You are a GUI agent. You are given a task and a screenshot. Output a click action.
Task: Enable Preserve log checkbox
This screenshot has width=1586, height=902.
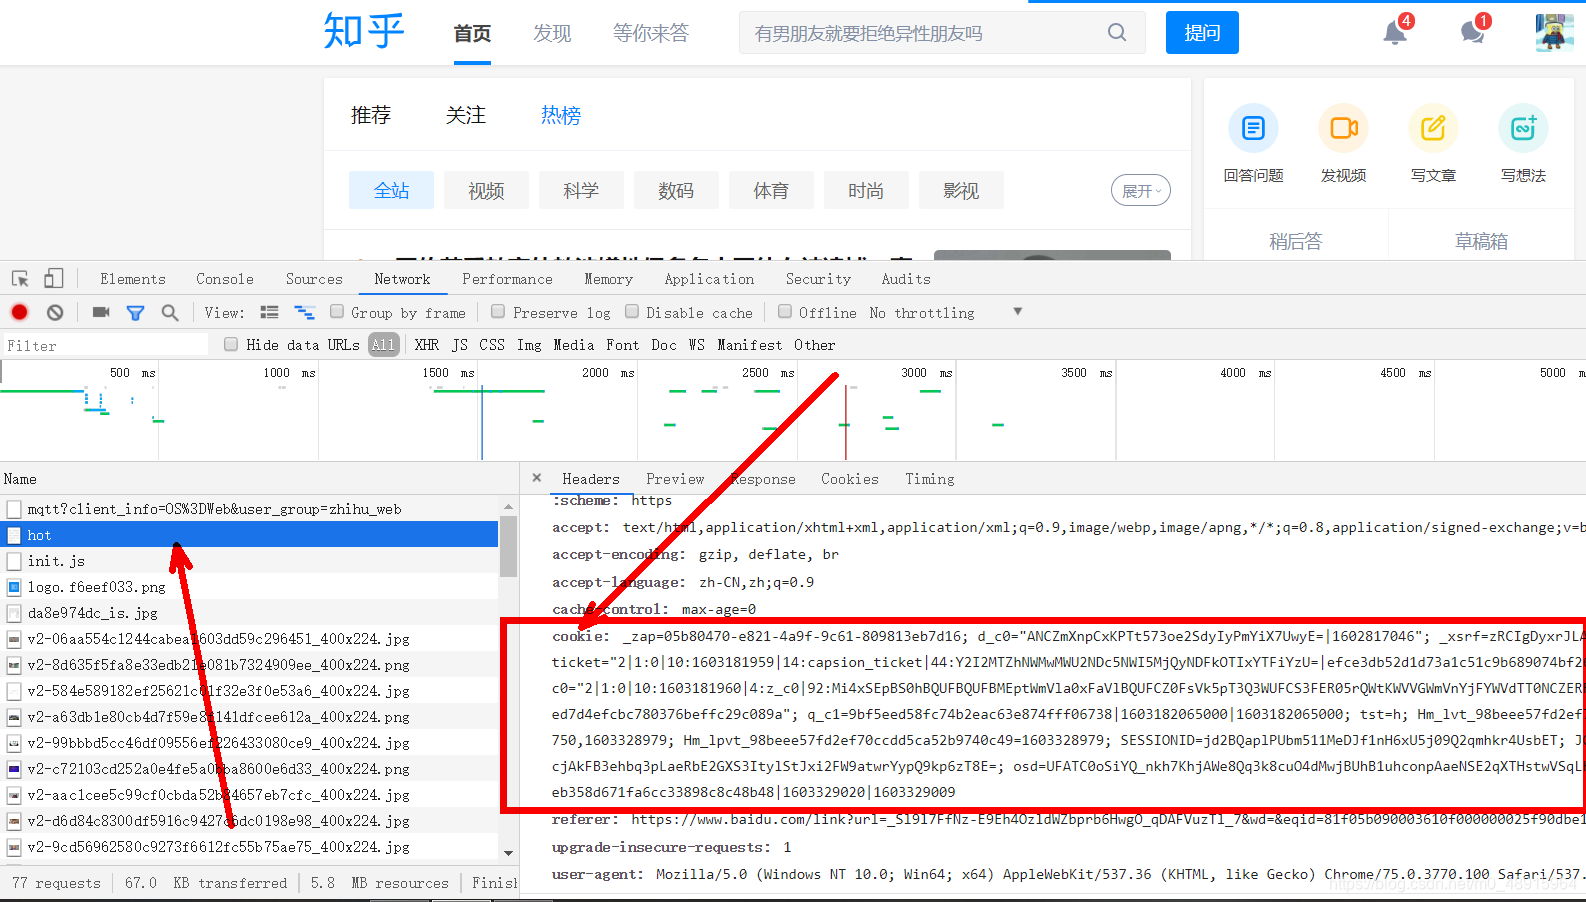click(x=498, y=311)
